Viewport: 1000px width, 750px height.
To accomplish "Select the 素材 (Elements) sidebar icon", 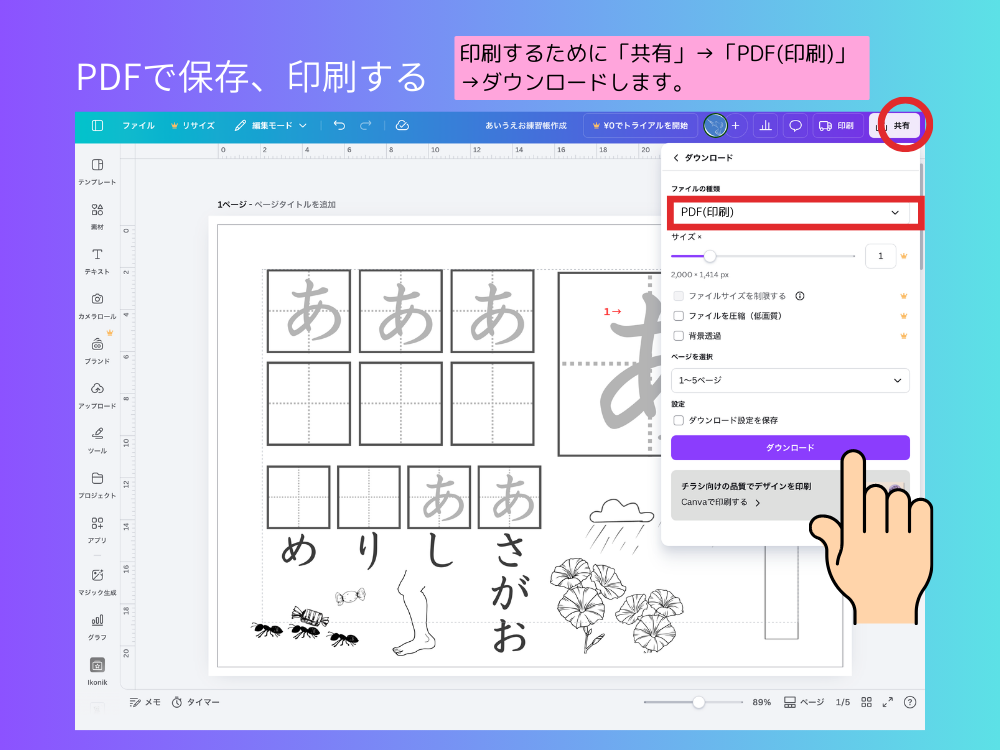I will pyautogui.click(x=96, y=213).
